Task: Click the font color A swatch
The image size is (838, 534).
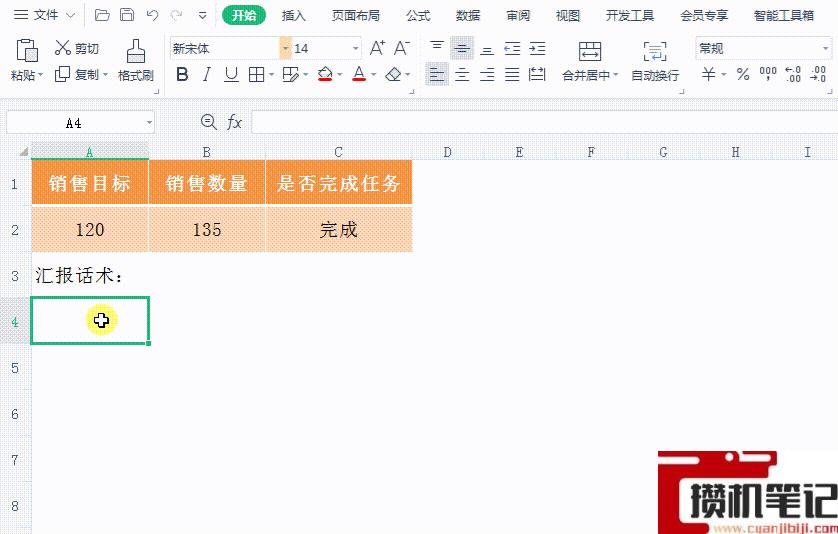Action: 359,74
